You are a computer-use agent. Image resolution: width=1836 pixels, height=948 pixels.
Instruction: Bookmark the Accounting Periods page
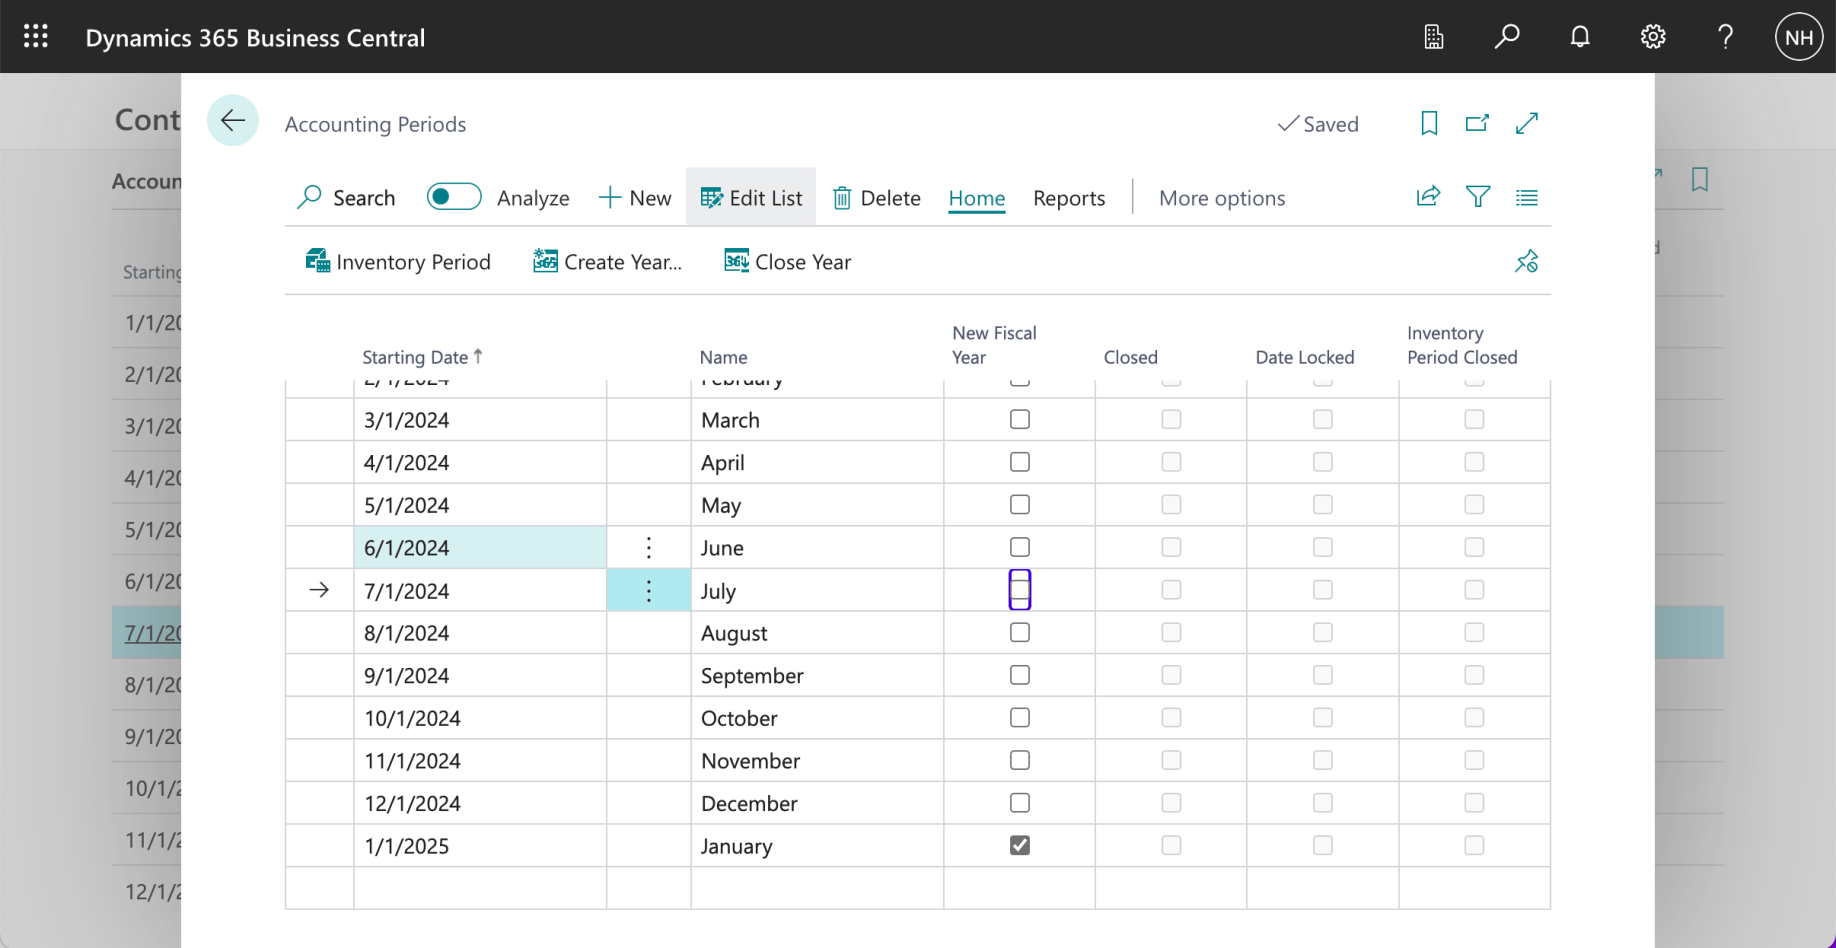1429,123
